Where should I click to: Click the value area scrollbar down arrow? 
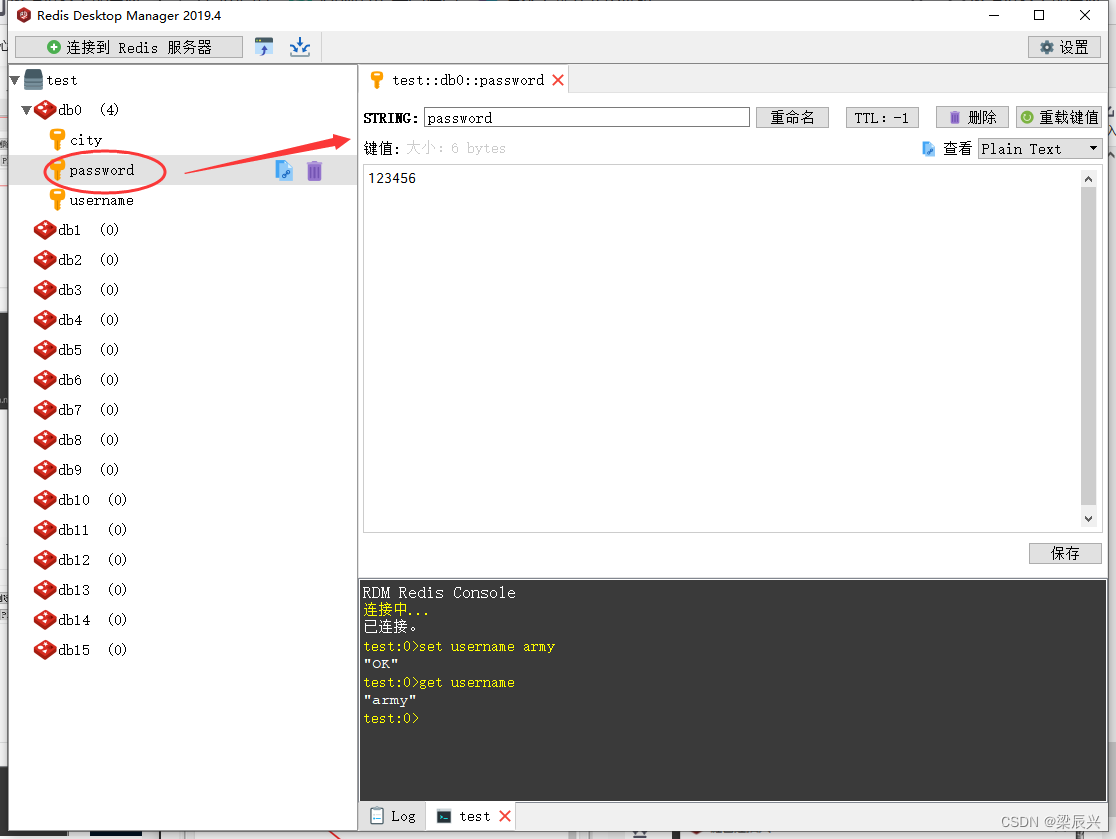tap(1088, 519)
